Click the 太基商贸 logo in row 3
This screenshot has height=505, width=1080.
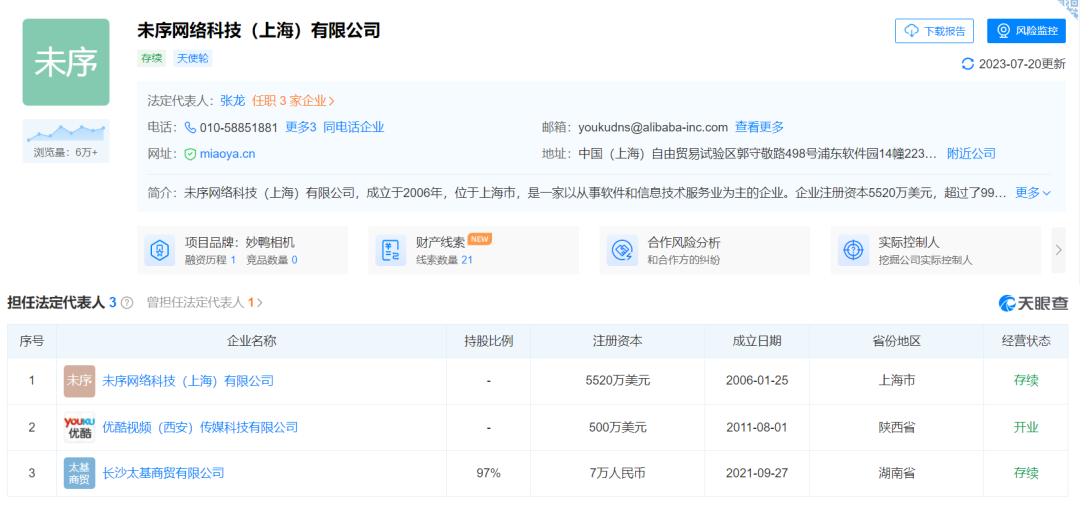(x=79, y=473)
